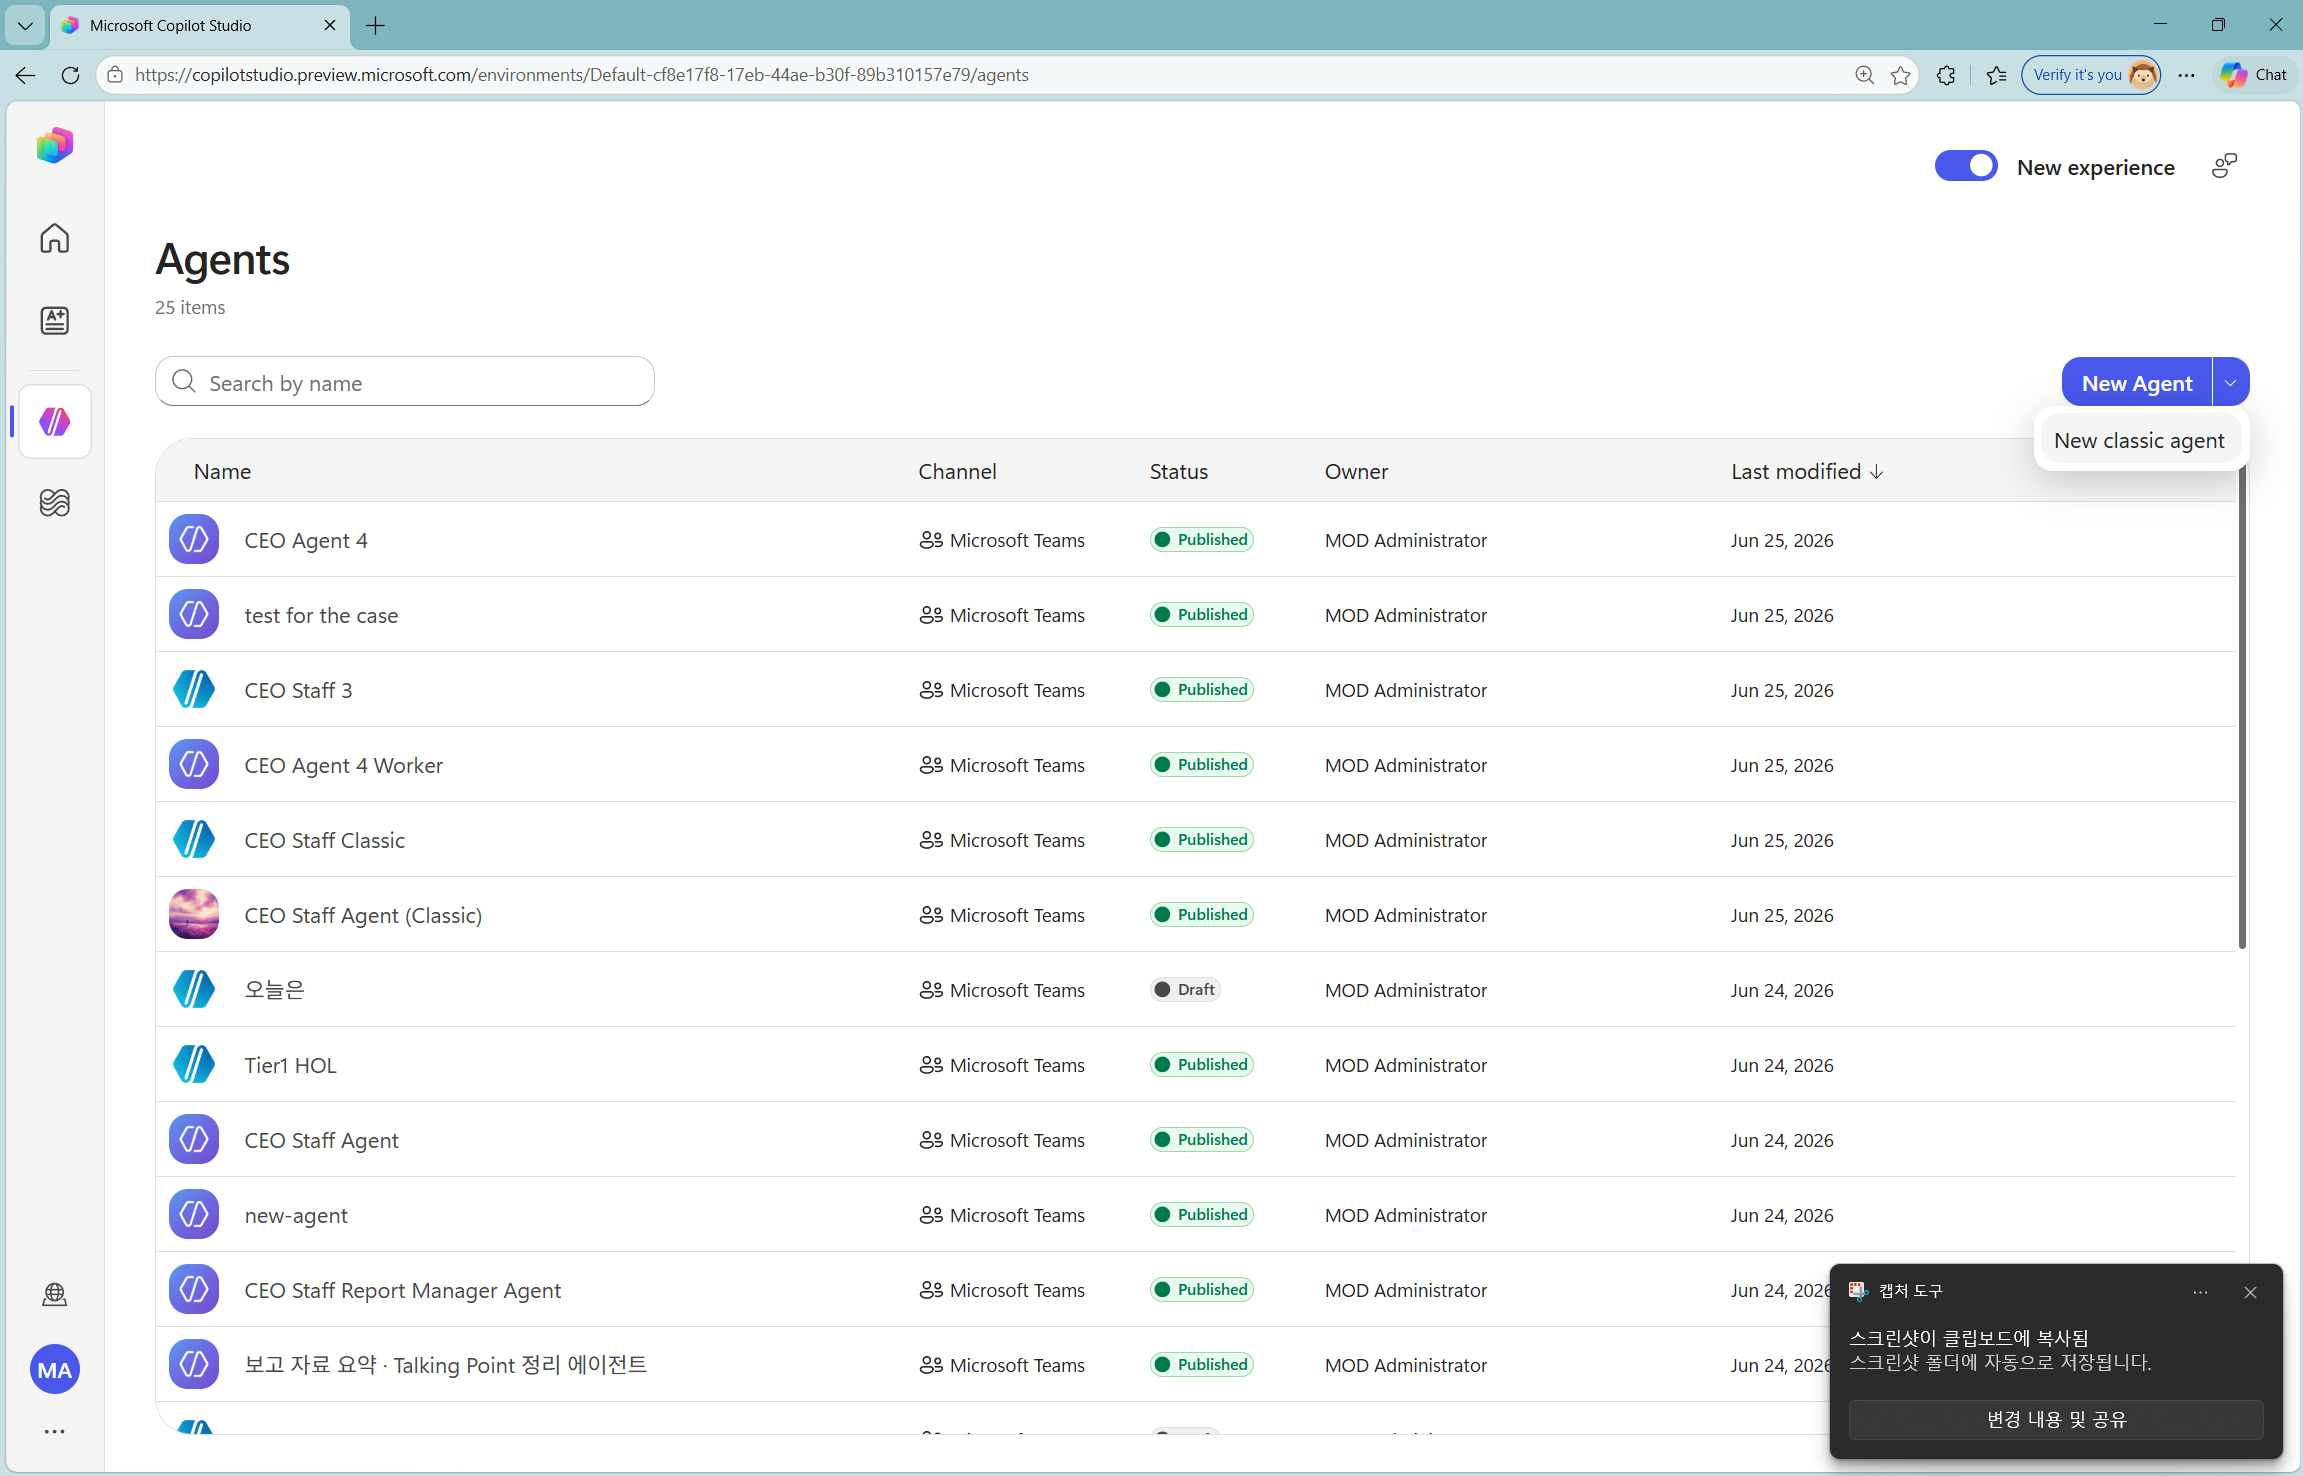This screenshot has width=2303, height=1476.
Task: Close the 캡처 도구 notification
Action: click(2250, 1292)
